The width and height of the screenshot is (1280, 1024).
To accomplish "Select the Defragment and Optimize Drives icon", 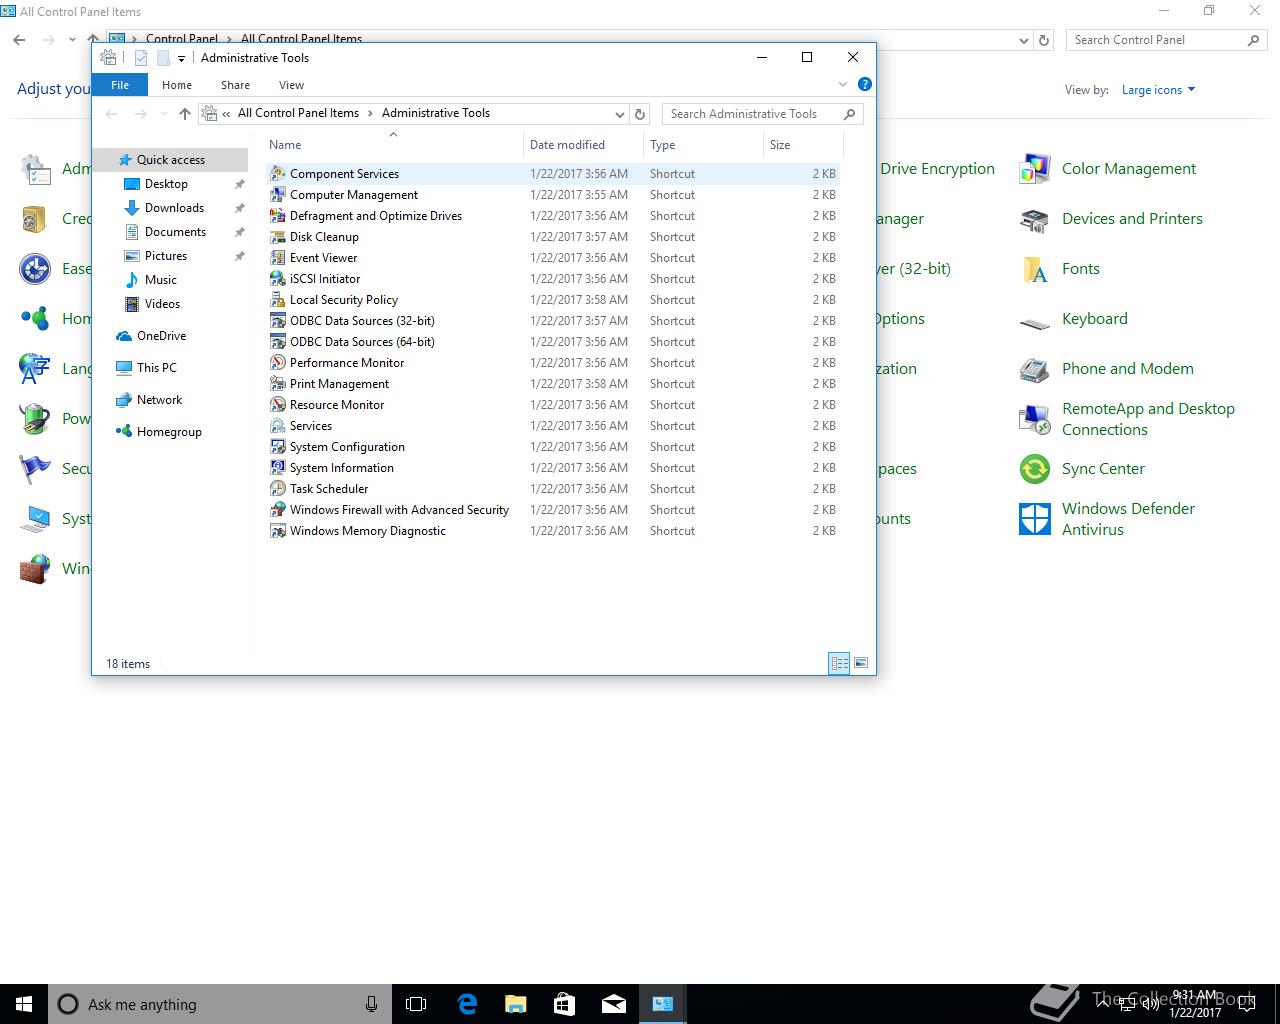I will (x=278, y=216).
